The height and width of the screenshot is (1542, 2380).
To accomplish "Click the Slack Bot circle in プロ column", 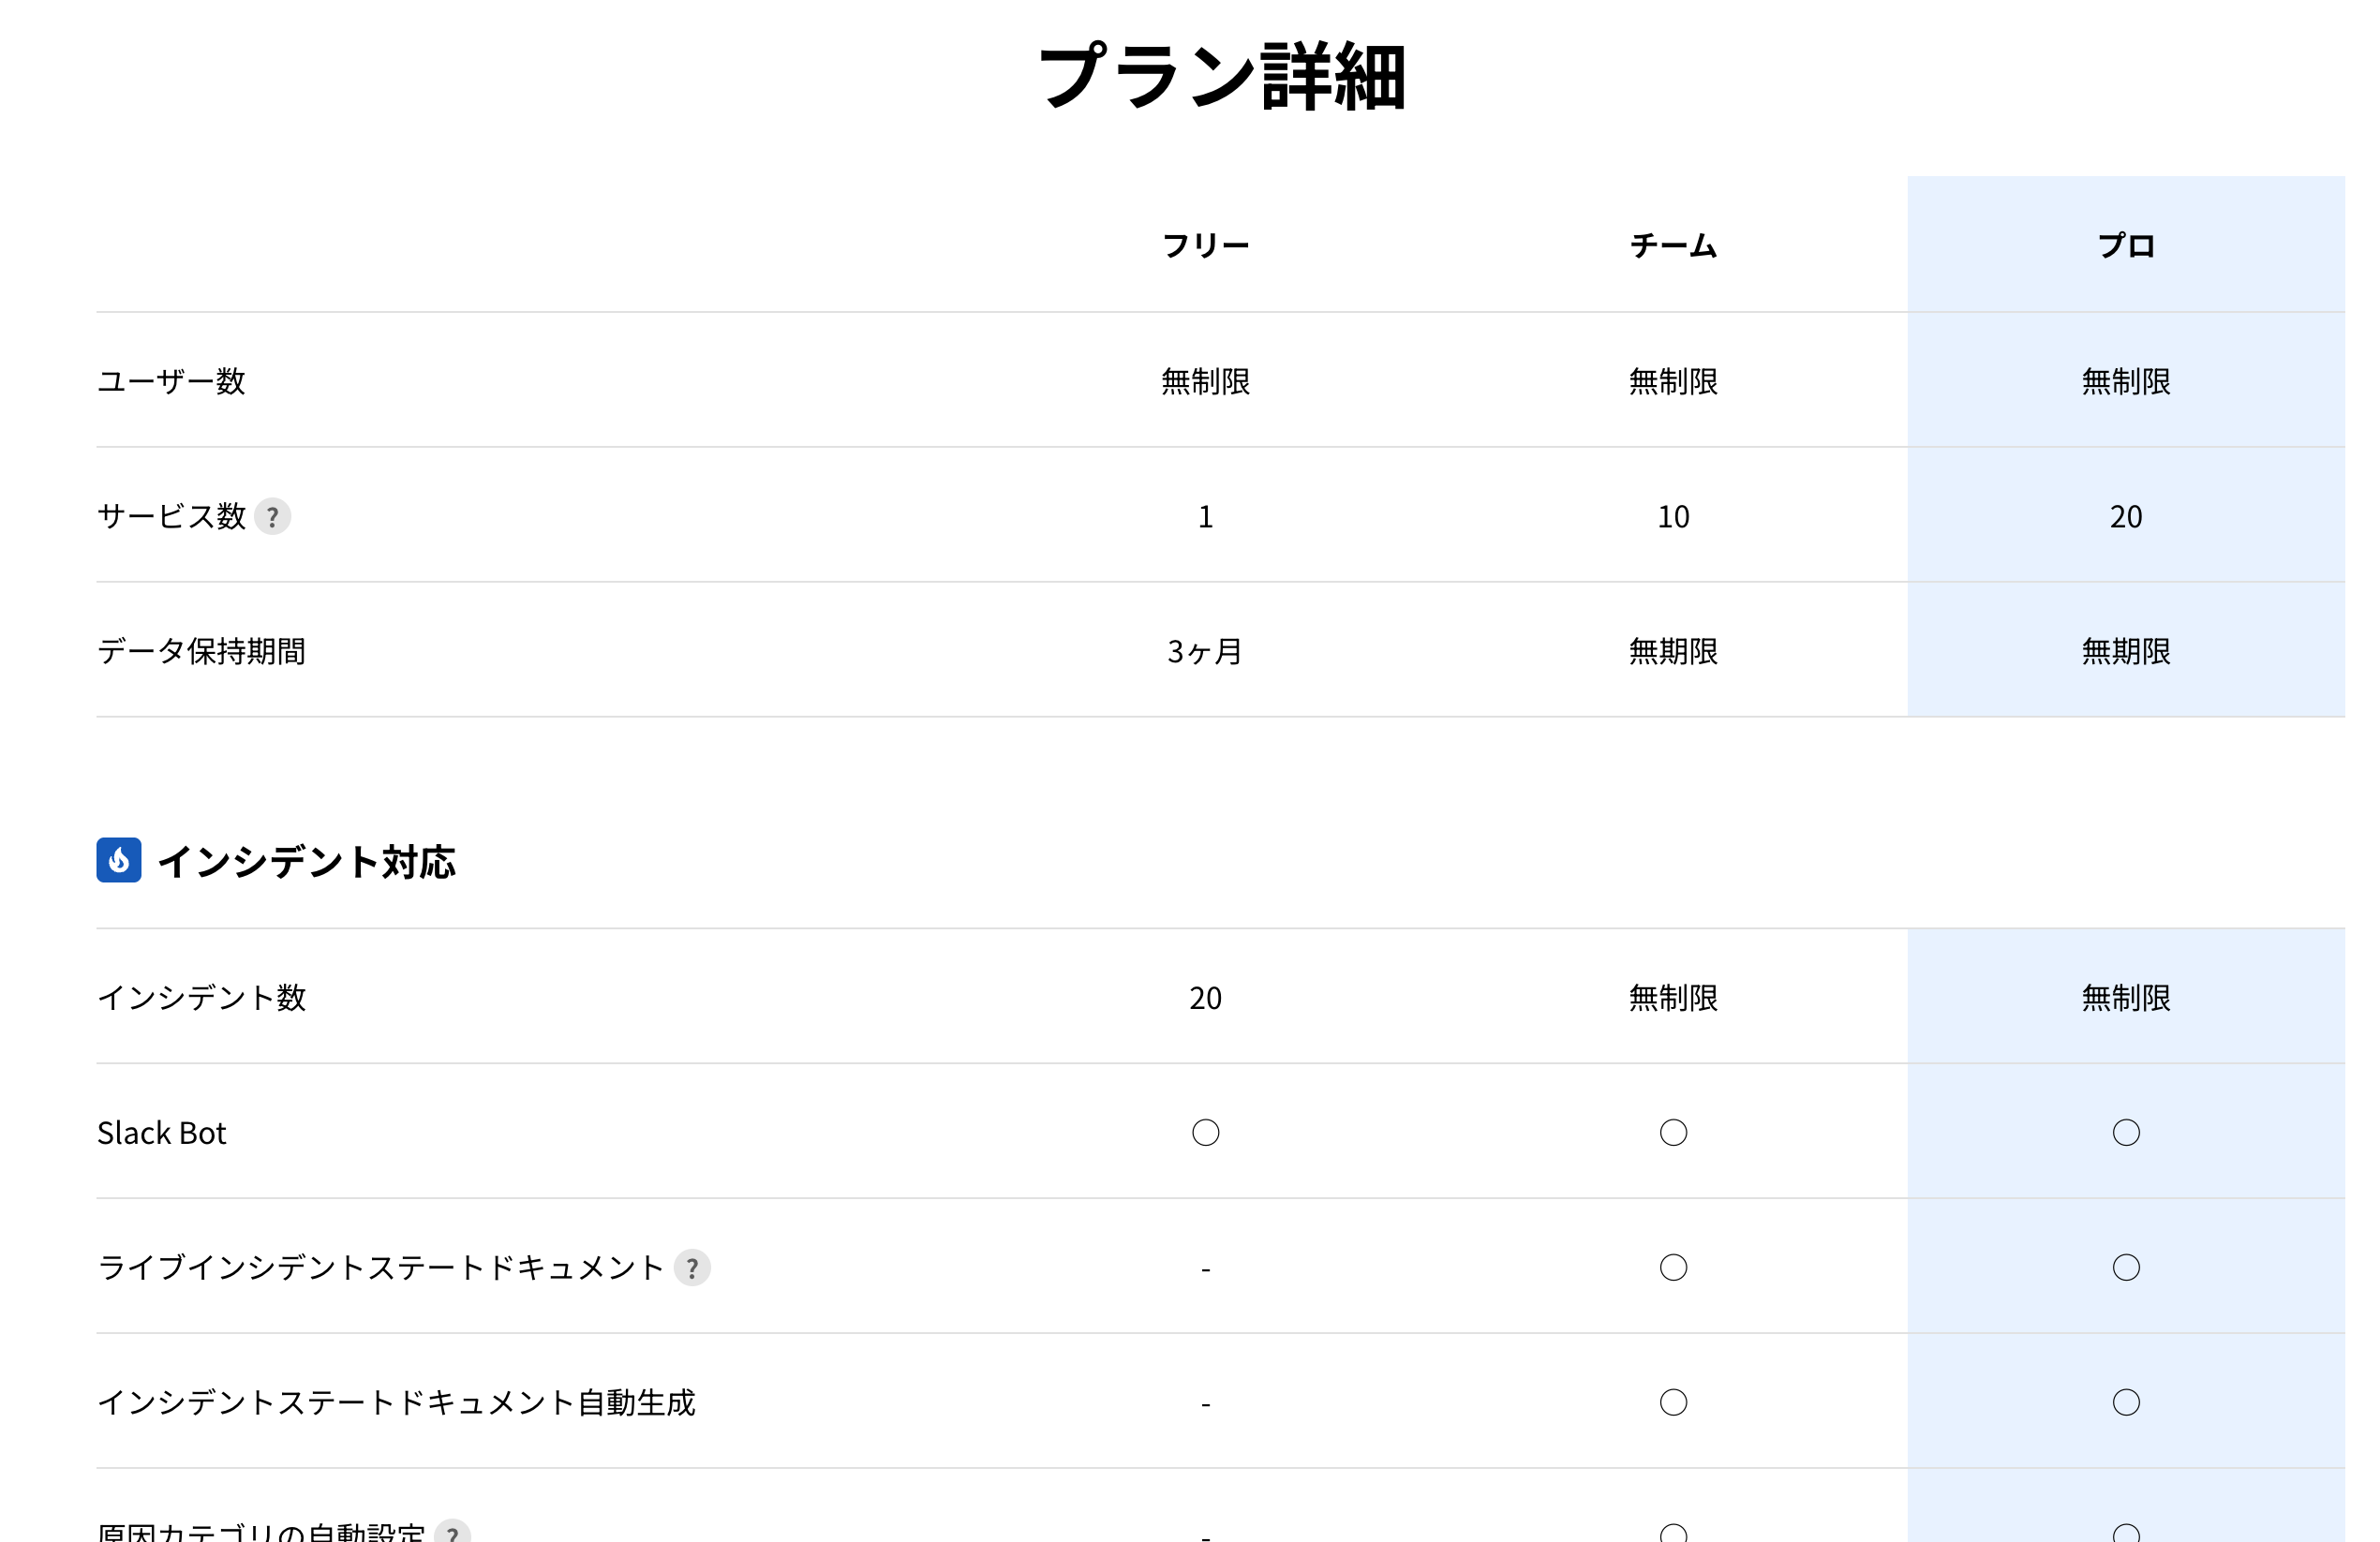I will [x=2125, y=1133].
